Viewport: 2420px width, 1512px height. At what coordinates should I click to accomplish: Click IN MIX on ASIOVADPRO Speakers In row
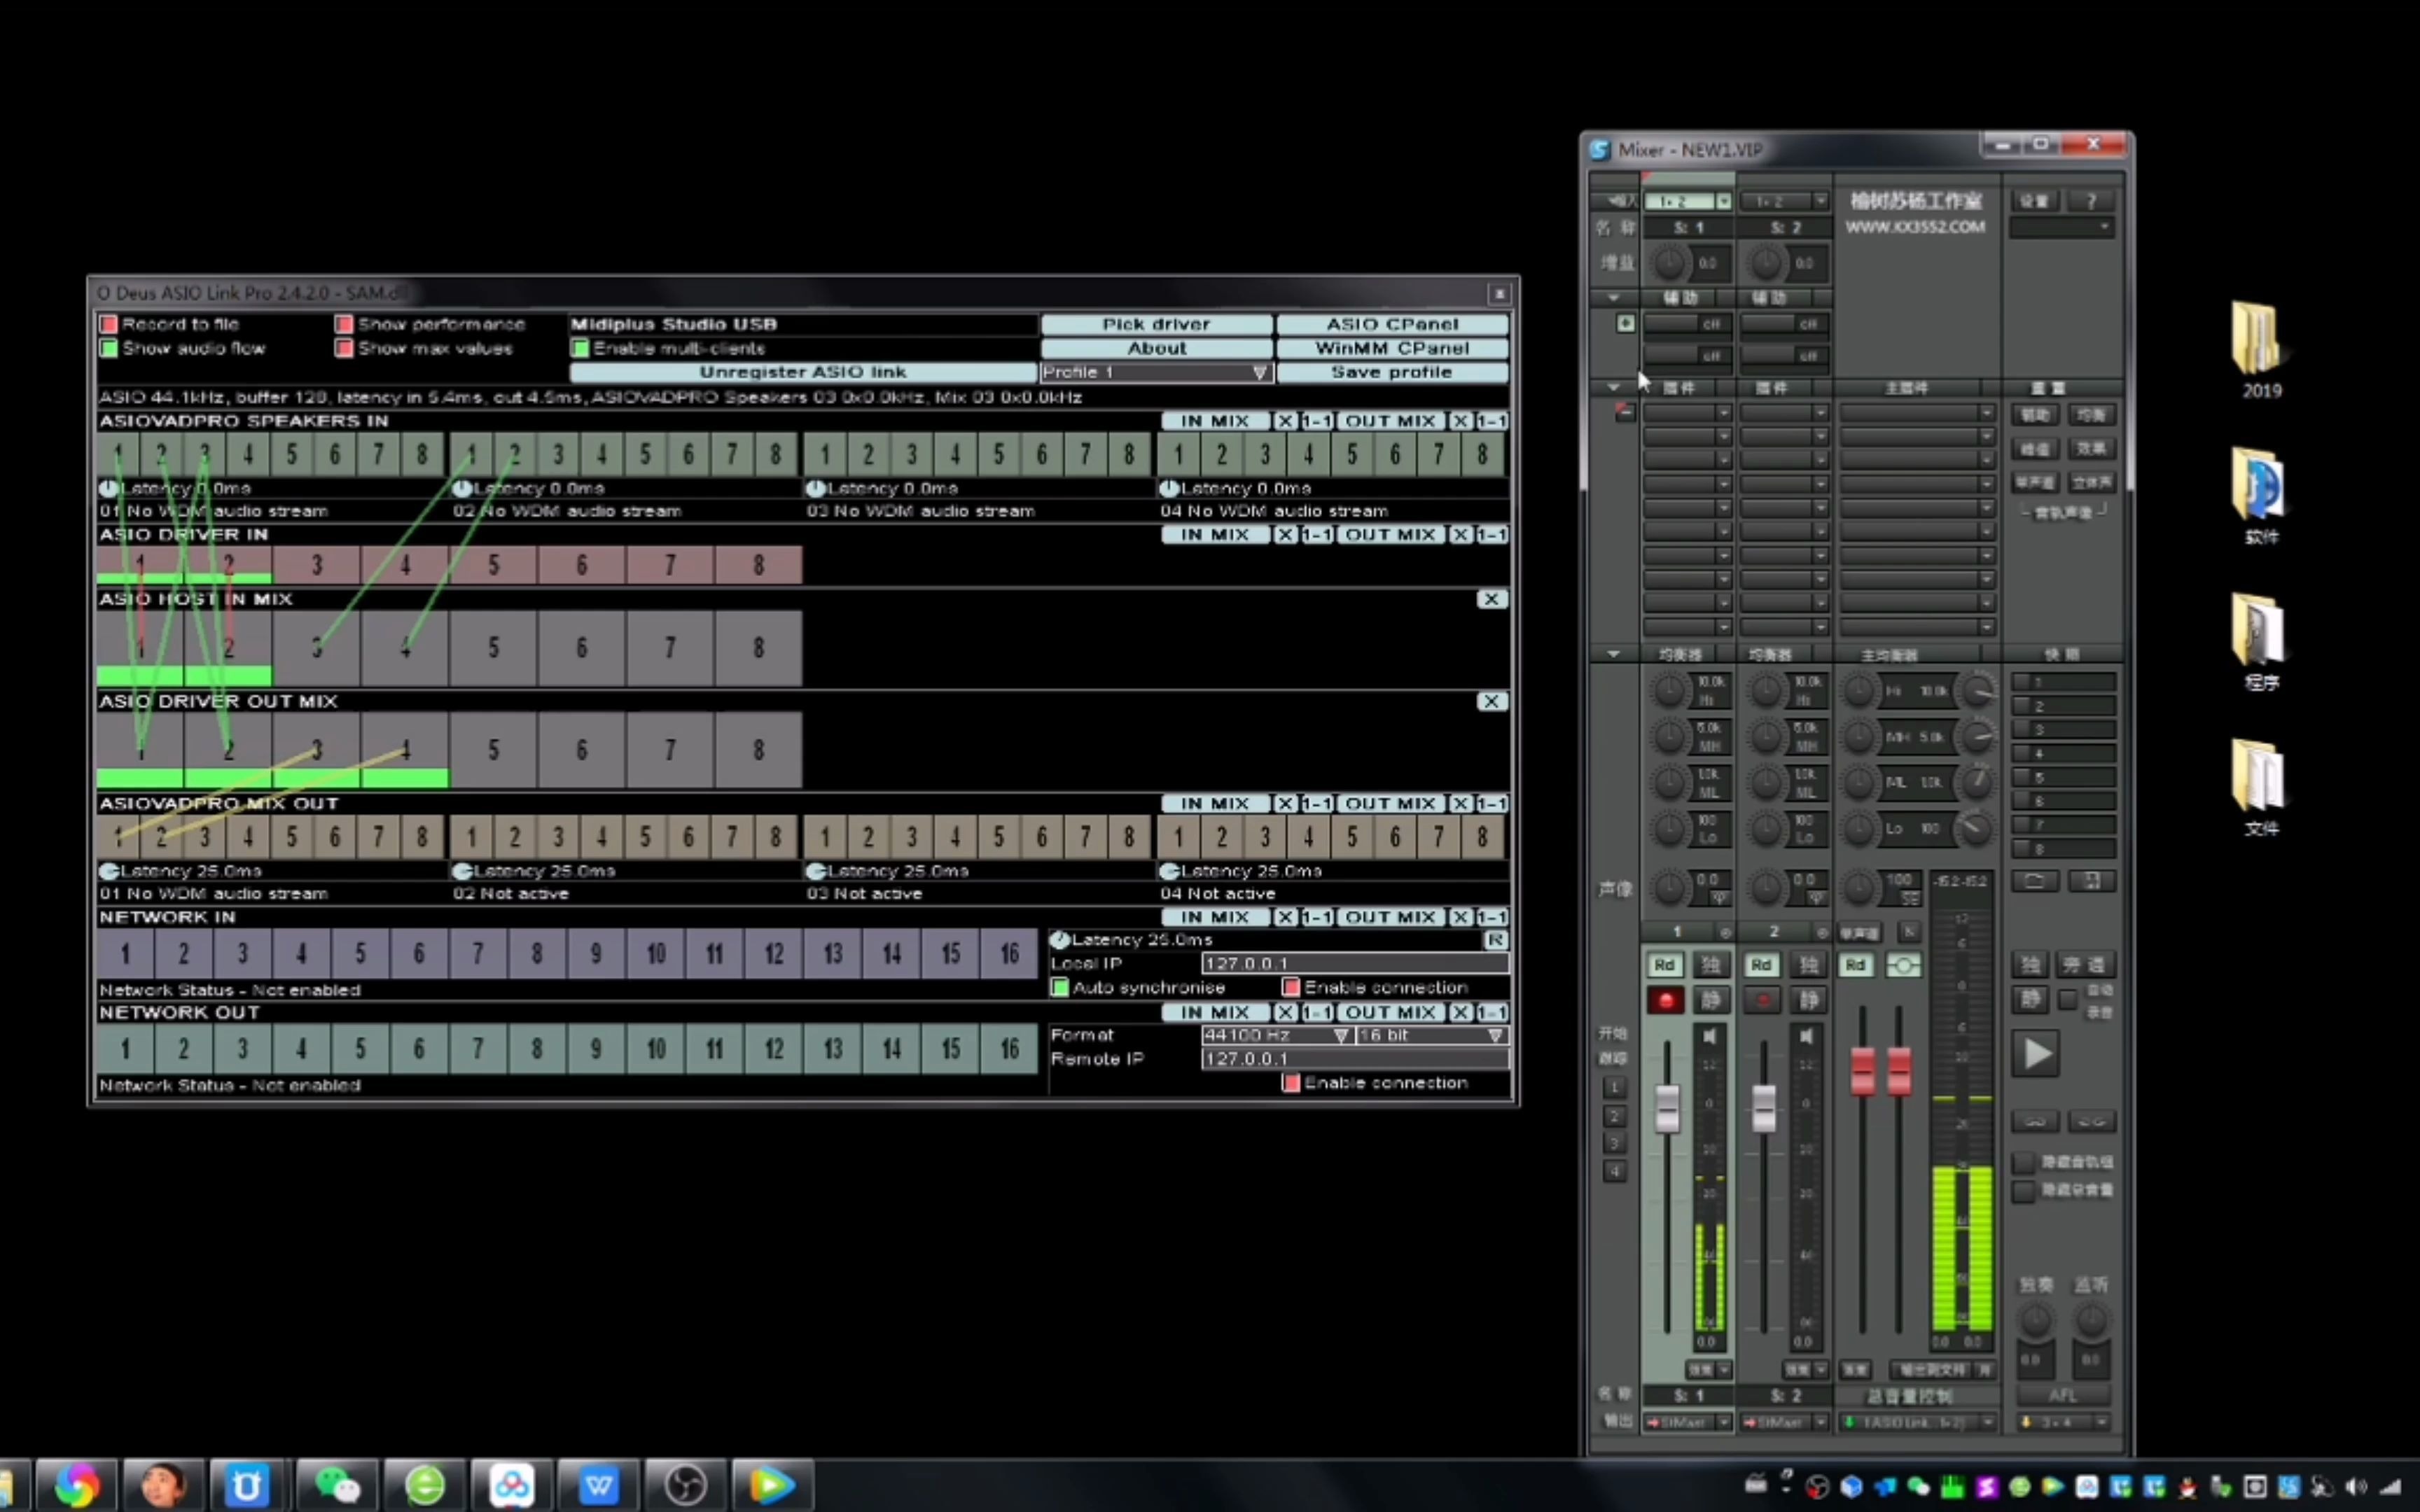pos(1215,421)
